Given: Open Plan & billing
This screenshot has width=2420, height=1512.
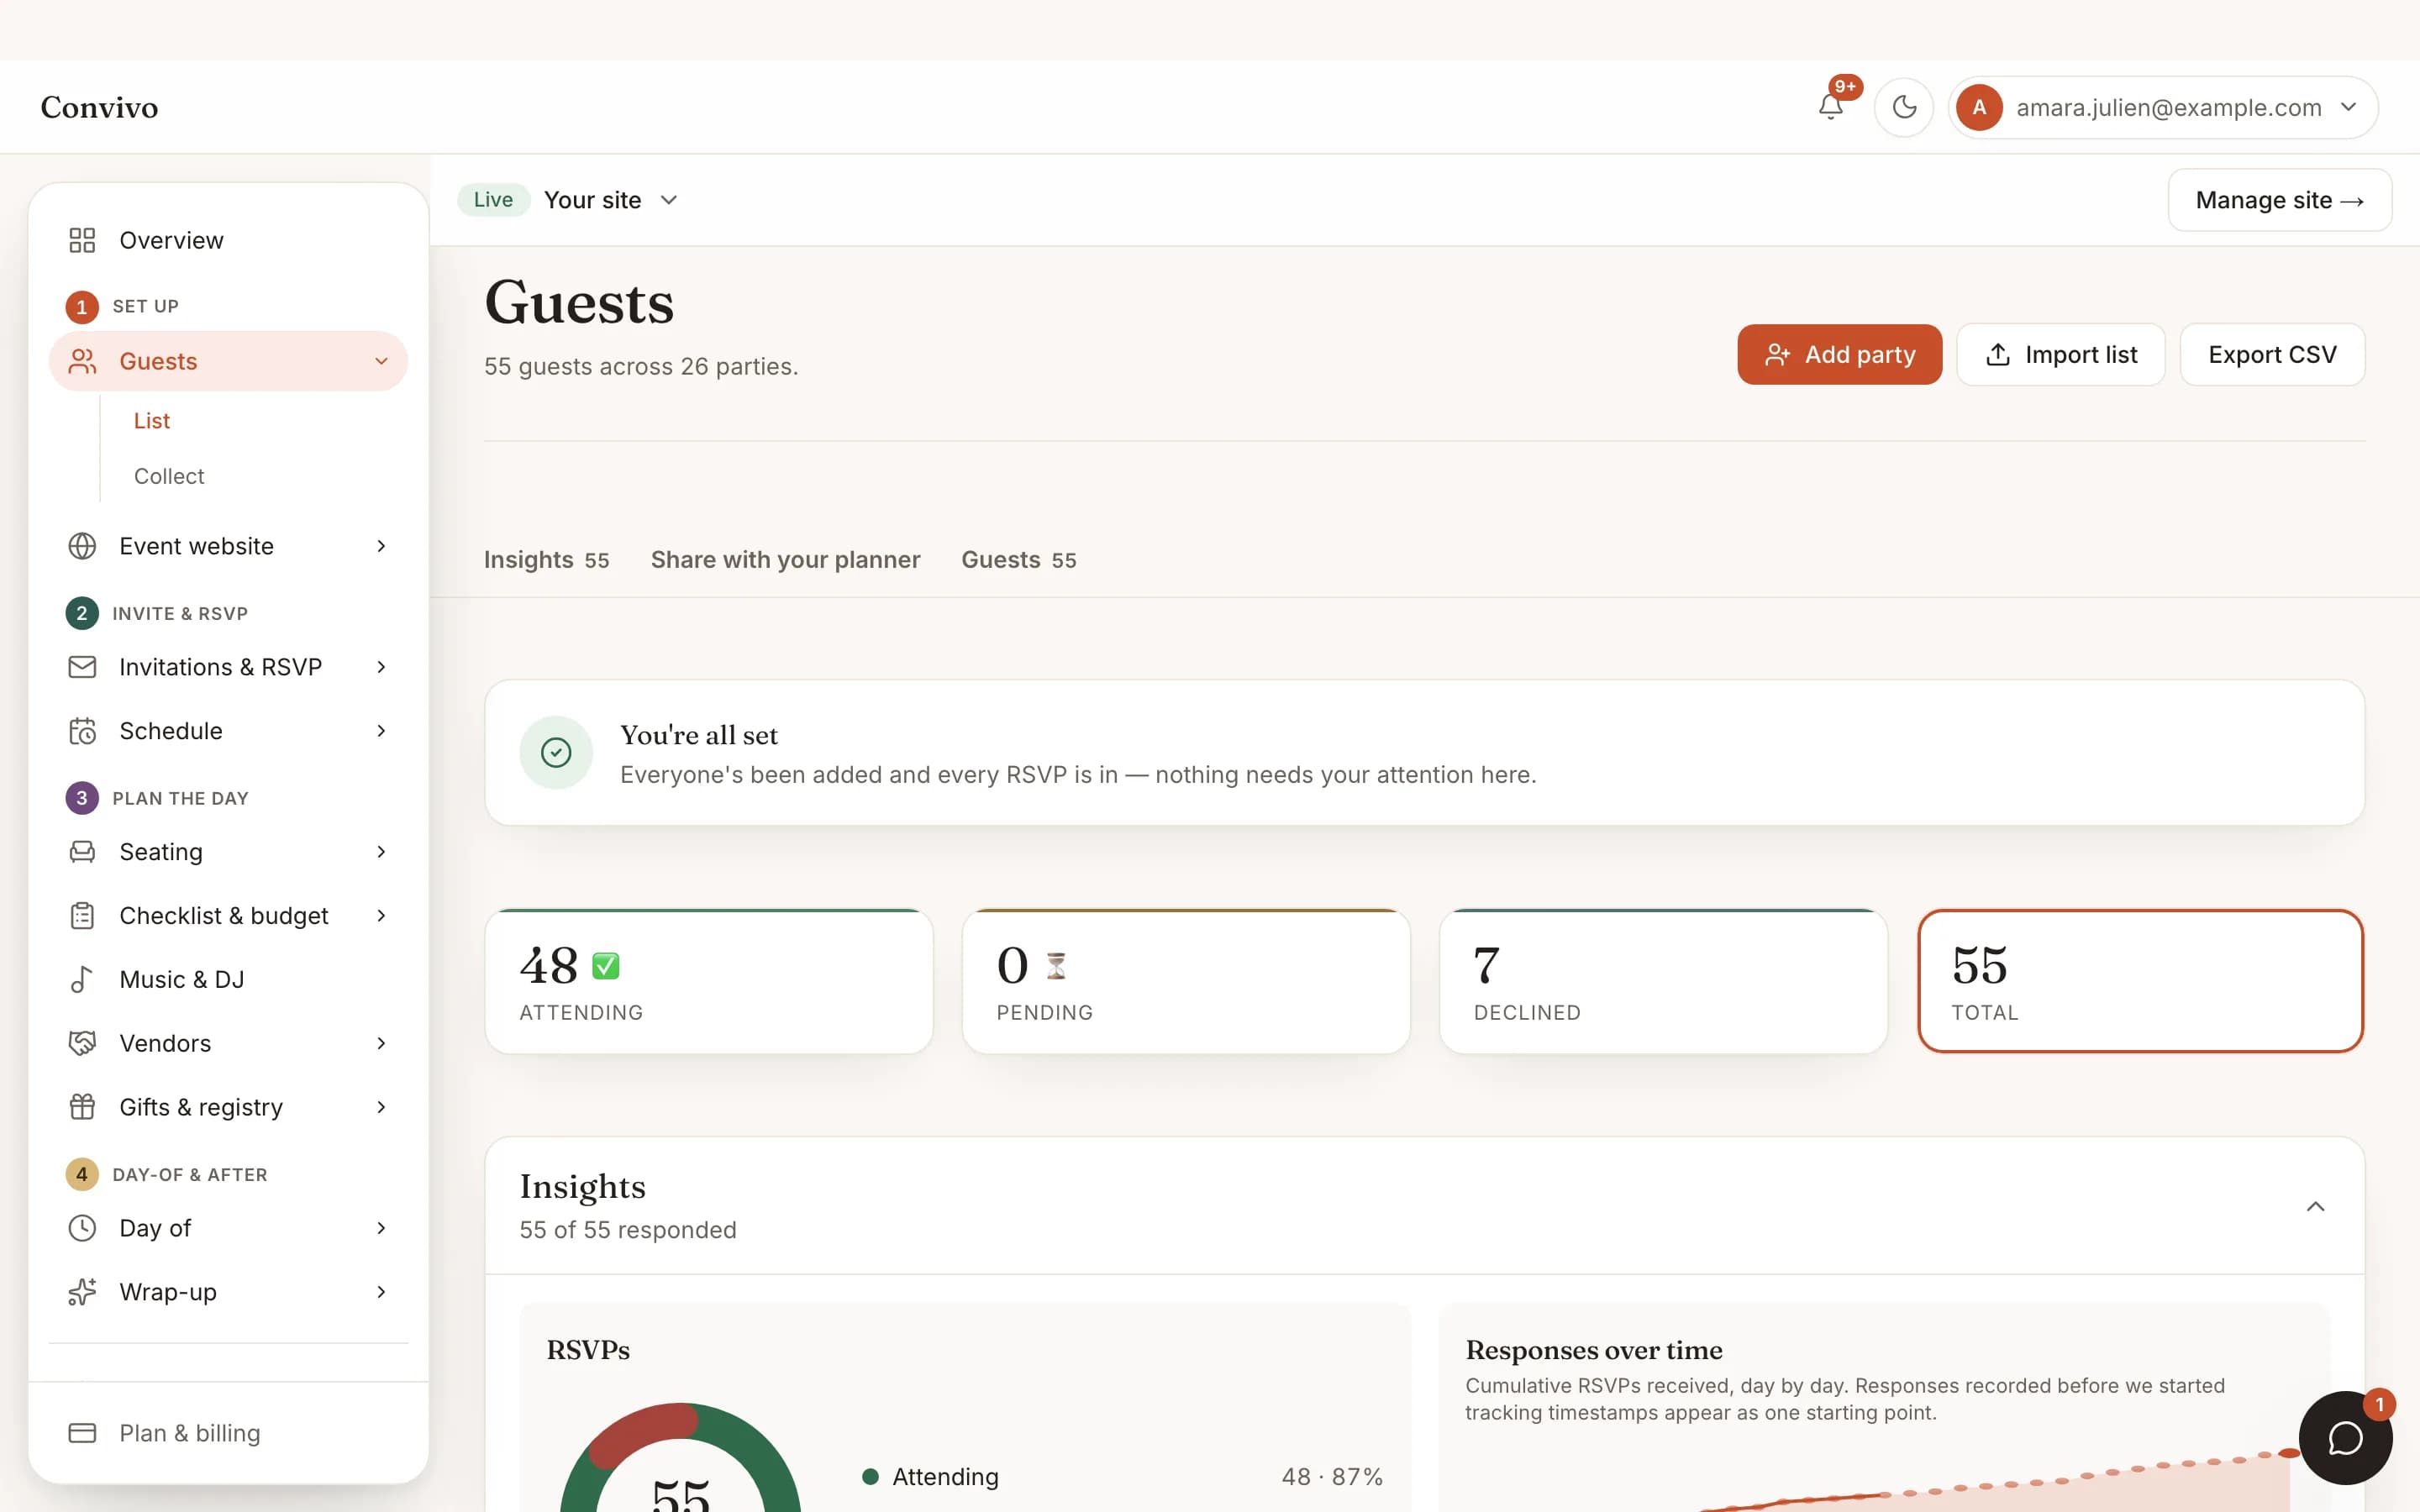Looking at the screenshot, I should [x=228, y=1433].
